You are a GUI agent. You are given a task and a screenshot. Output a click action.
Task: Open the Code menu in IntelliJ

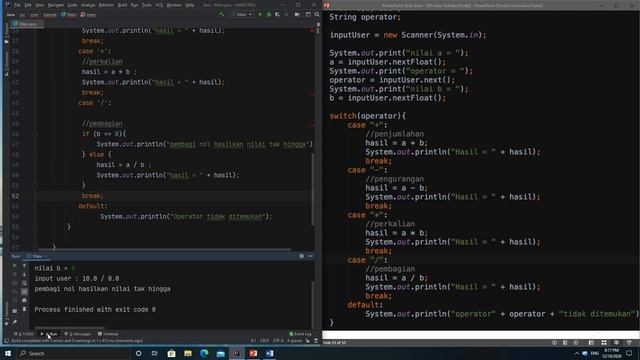pyautogui.click(x=72, y=5)
